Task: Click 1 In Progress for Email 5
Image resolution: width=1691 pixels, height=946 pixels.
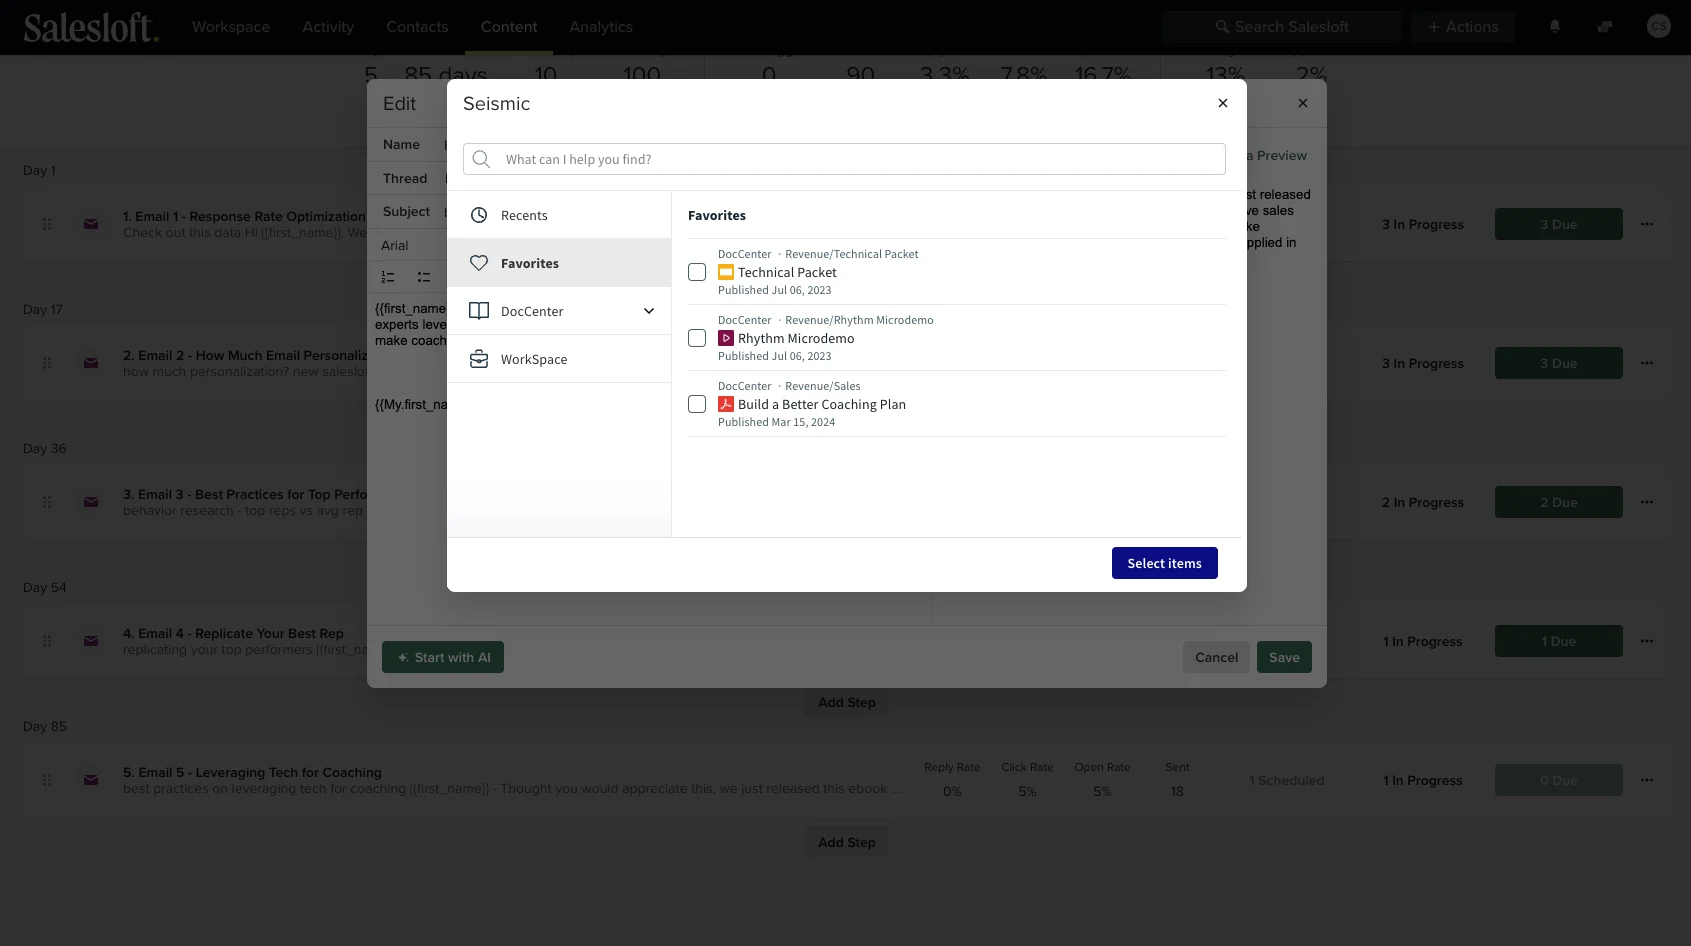Action: (x=1422, y=780)
